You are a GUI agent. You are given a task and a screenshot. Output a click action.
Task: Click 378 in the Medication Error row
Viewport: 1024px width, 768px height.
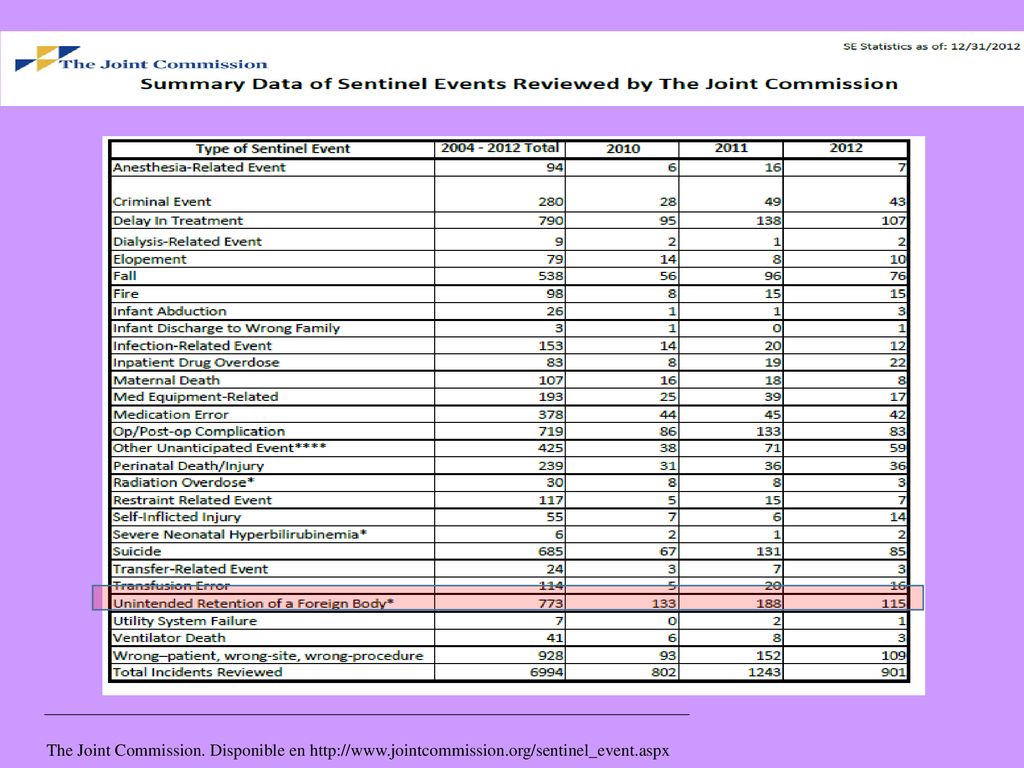tap(551, 414)
